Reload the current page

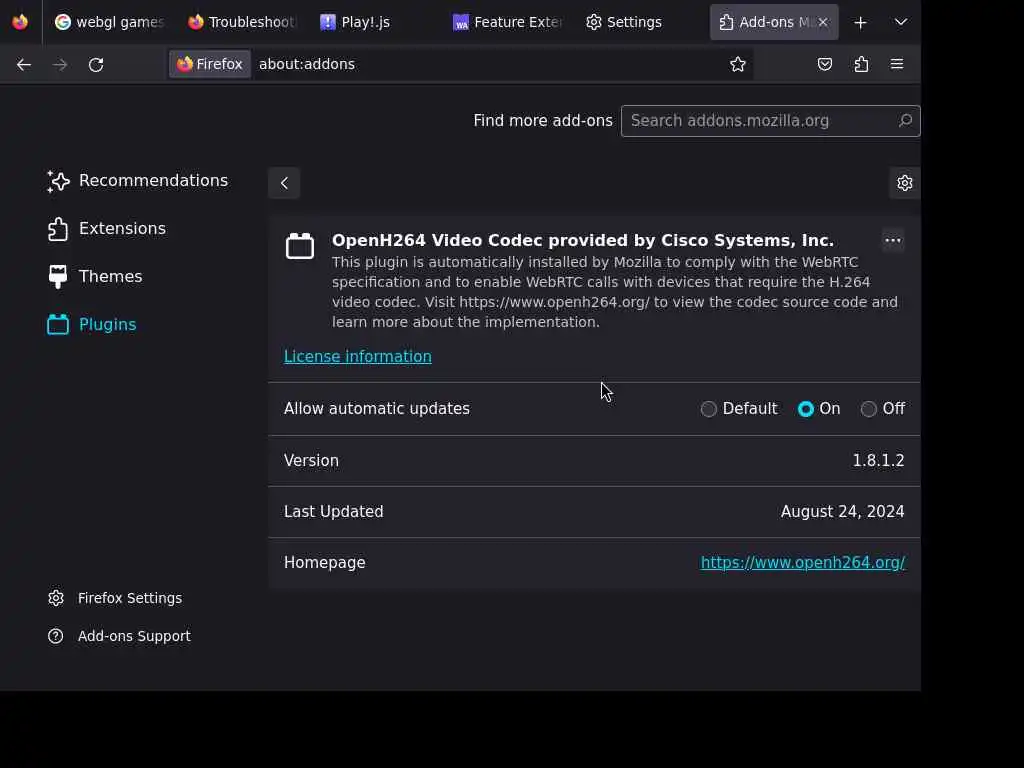(96, 64)
